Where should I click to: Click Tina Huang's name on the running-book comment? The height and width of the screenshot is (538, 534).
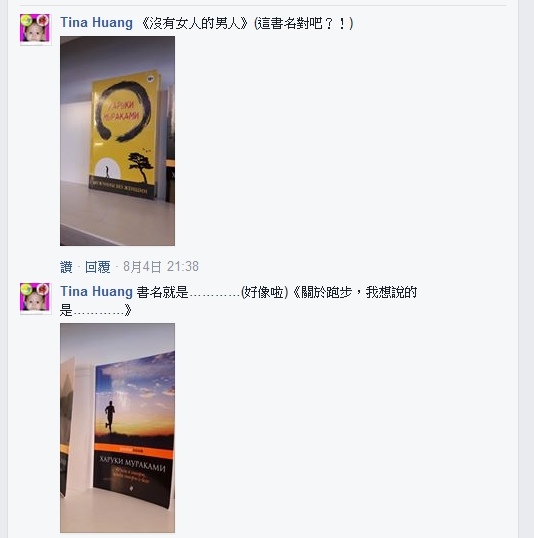tap(96, 292)
